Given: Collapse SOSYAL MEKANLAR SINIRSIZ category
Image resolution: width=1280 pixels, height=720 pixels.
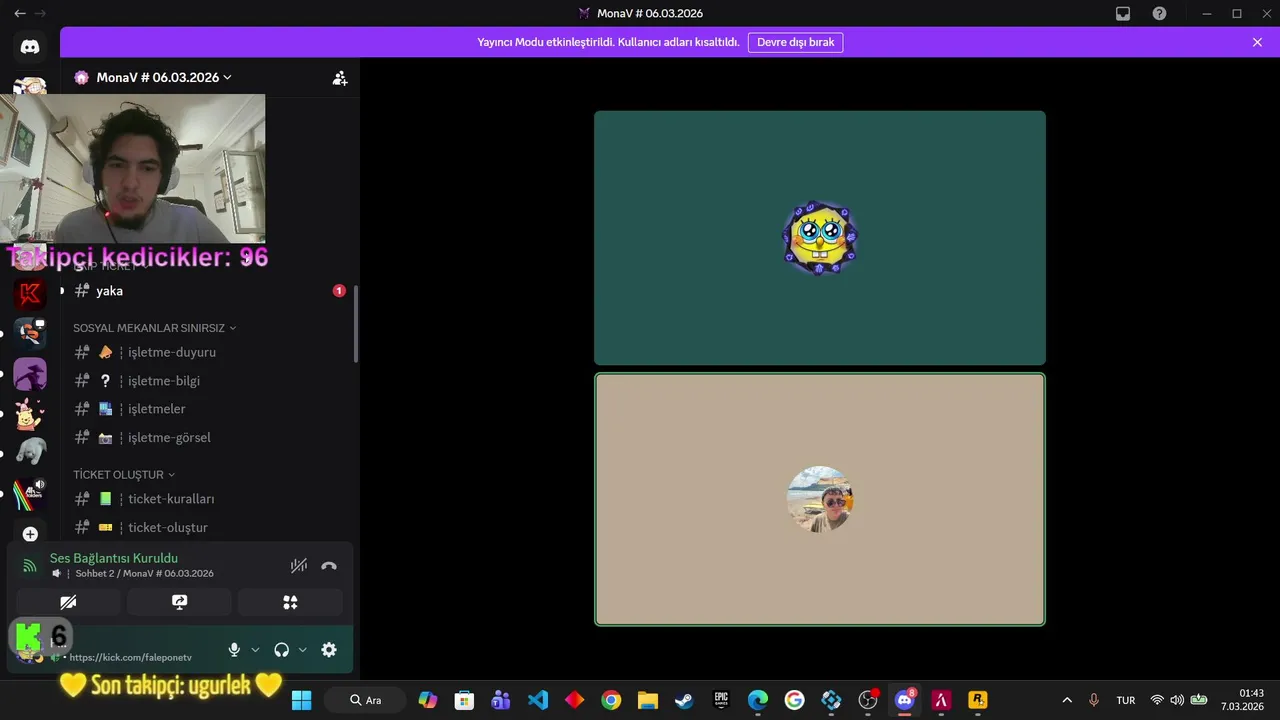Looking at the screenshot, I should tap(155, 328).
